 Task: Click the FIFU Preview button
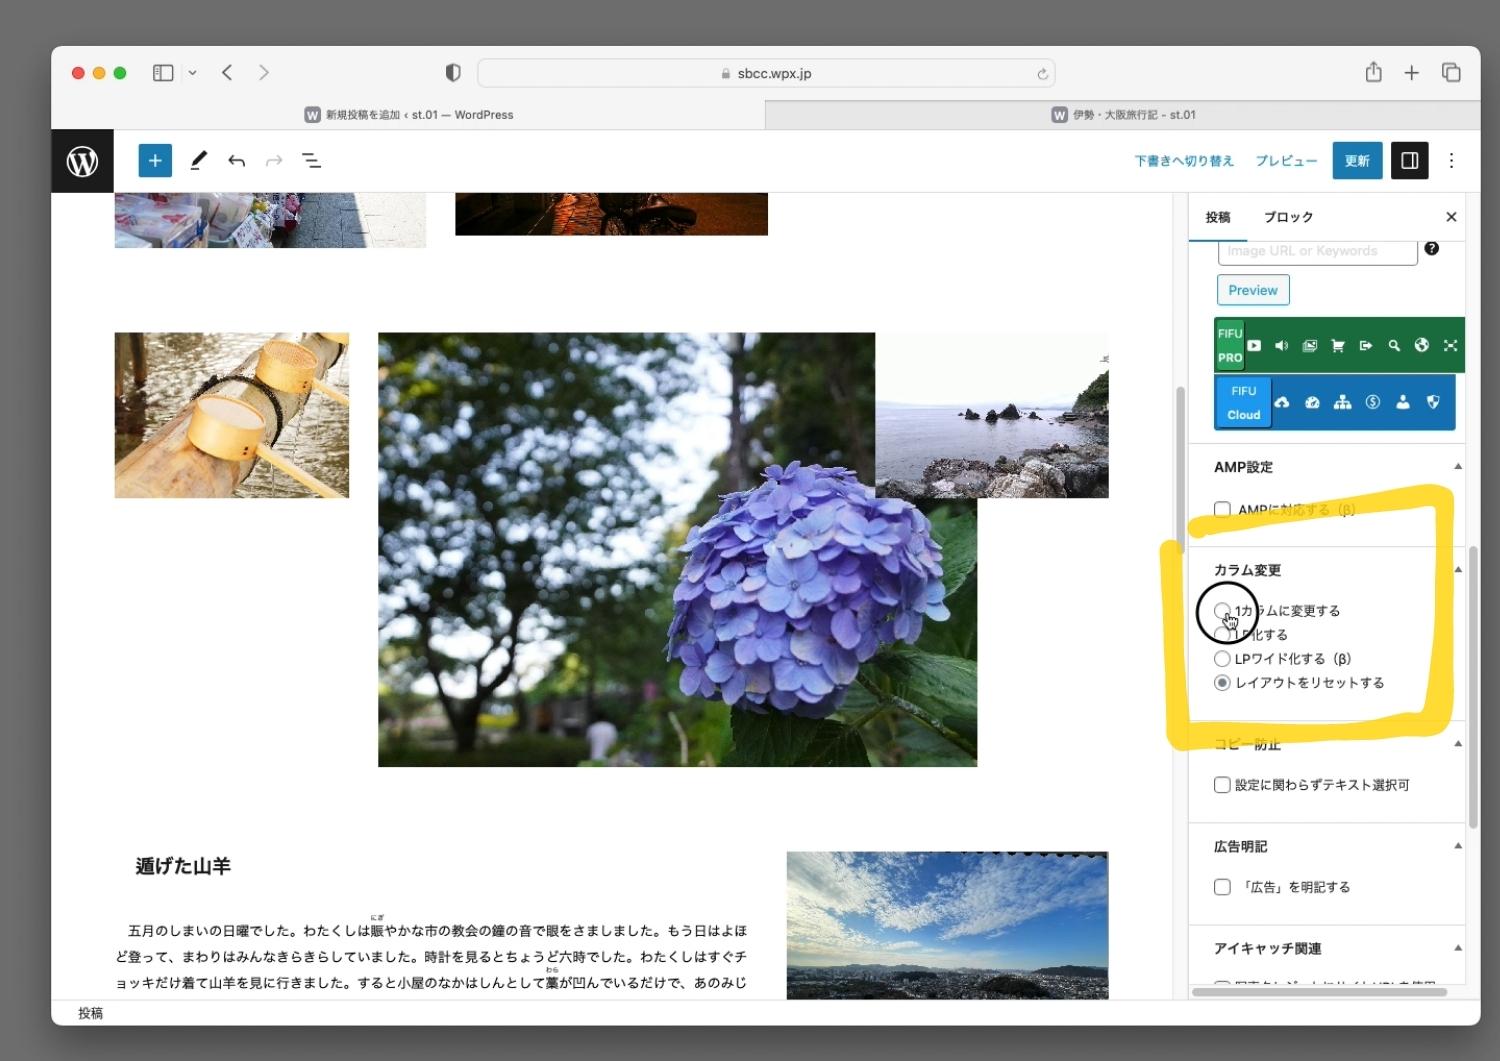(x=1253, y=290)
